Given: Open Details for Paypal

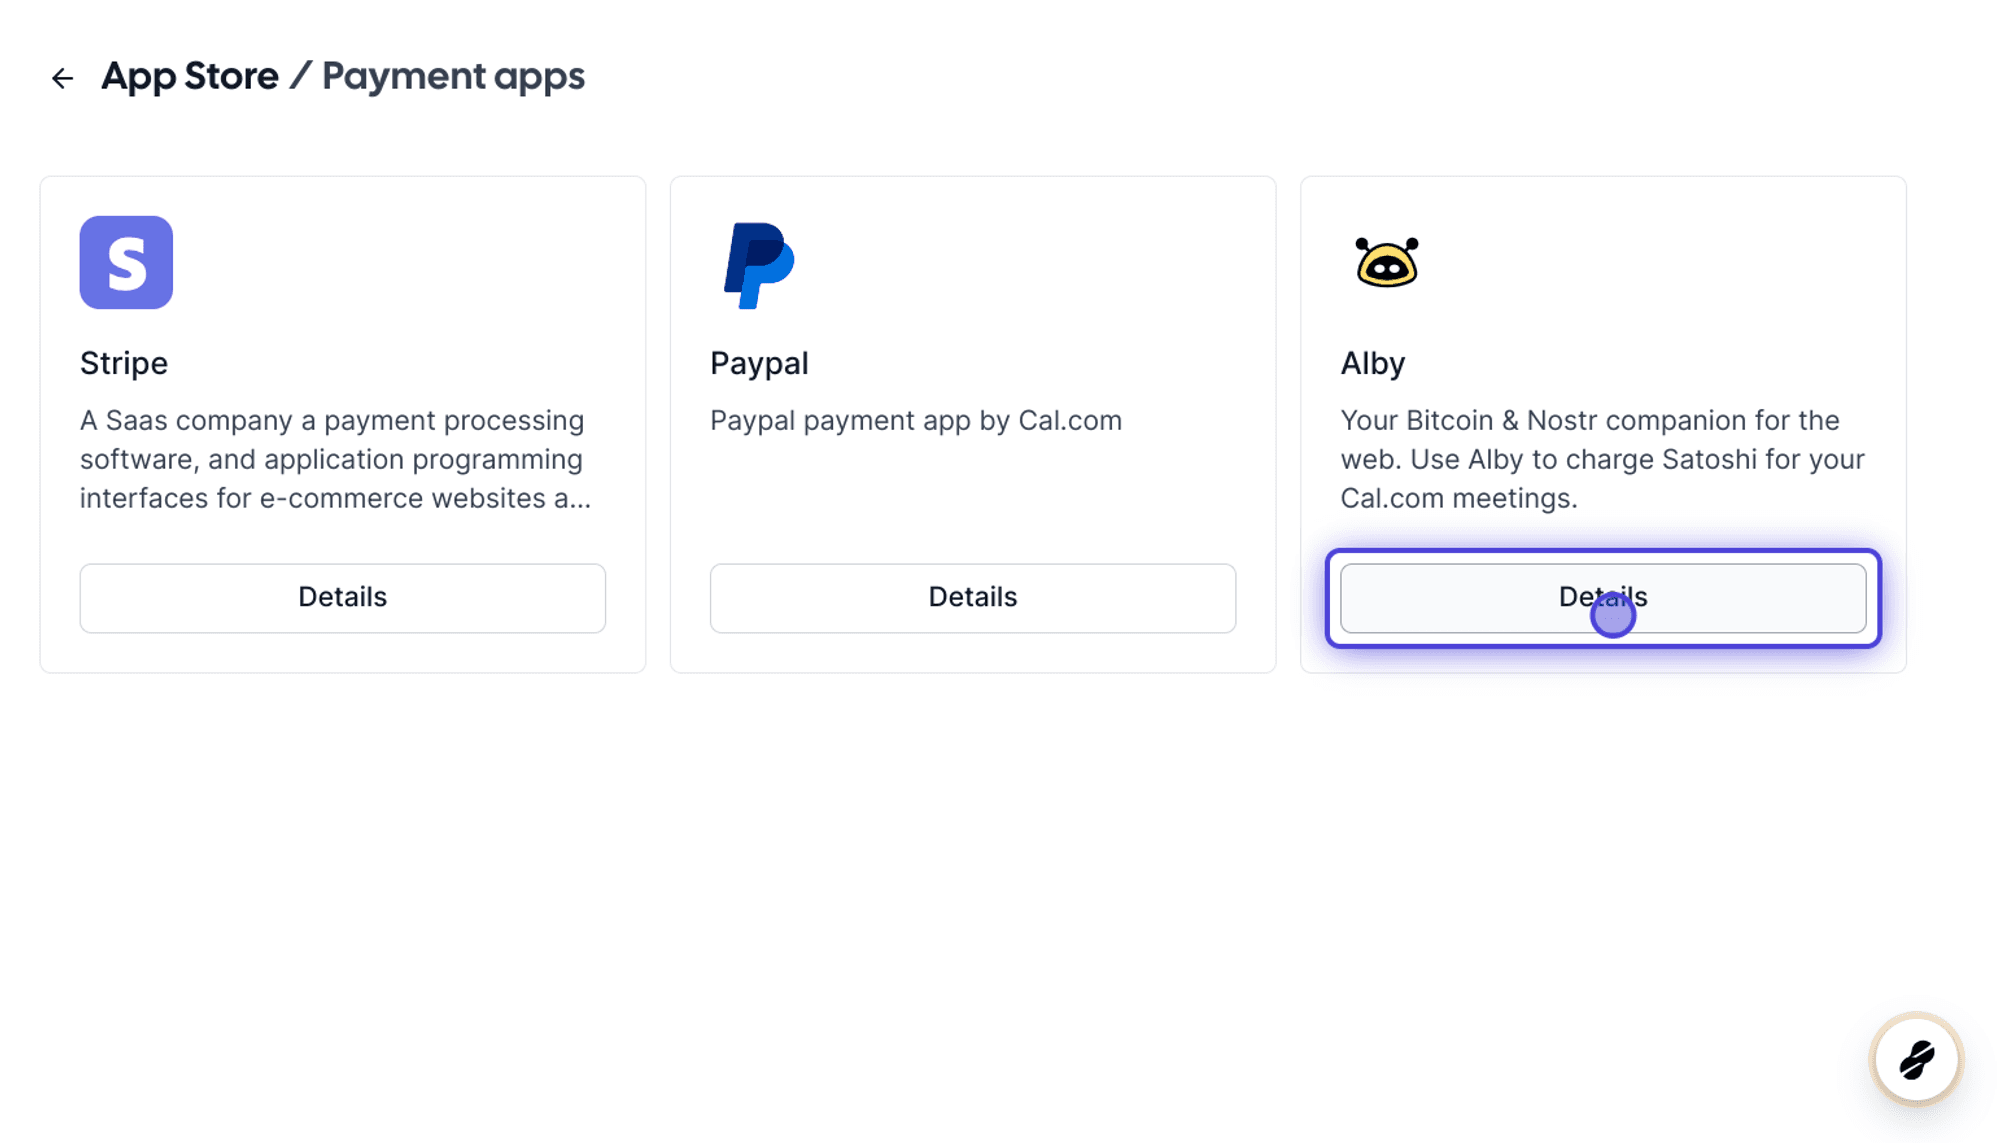Looking at the screenshot, I should [x=973, y=598].
